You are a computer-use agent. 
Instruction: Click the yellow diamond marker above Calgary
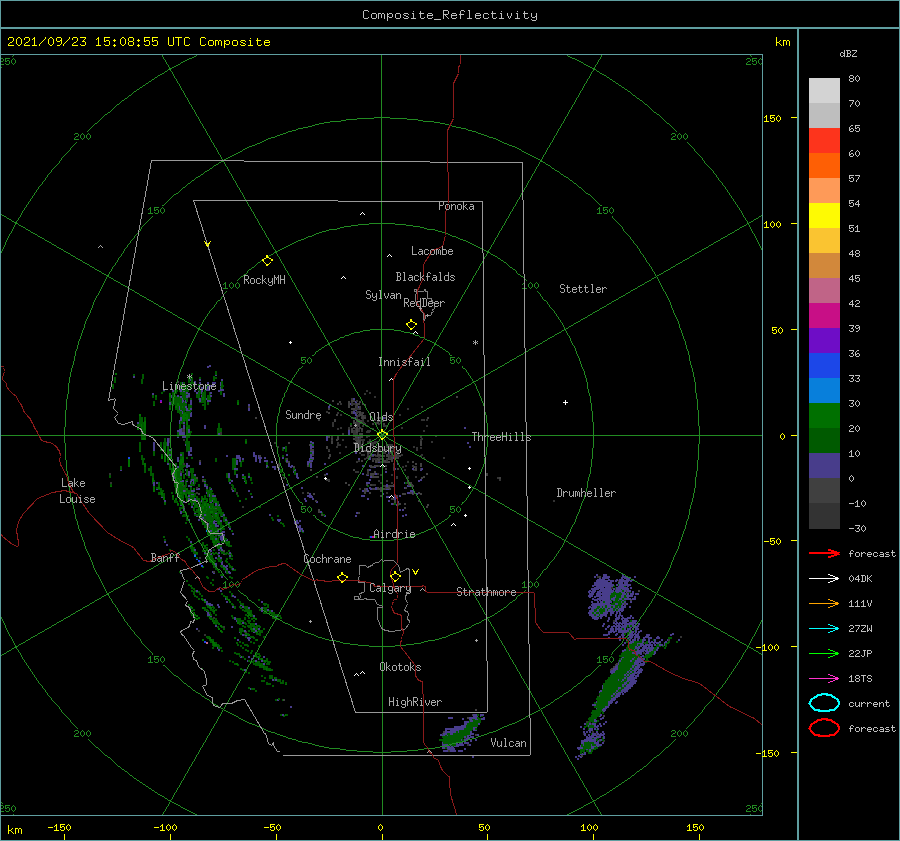click(x=395, y=576)
